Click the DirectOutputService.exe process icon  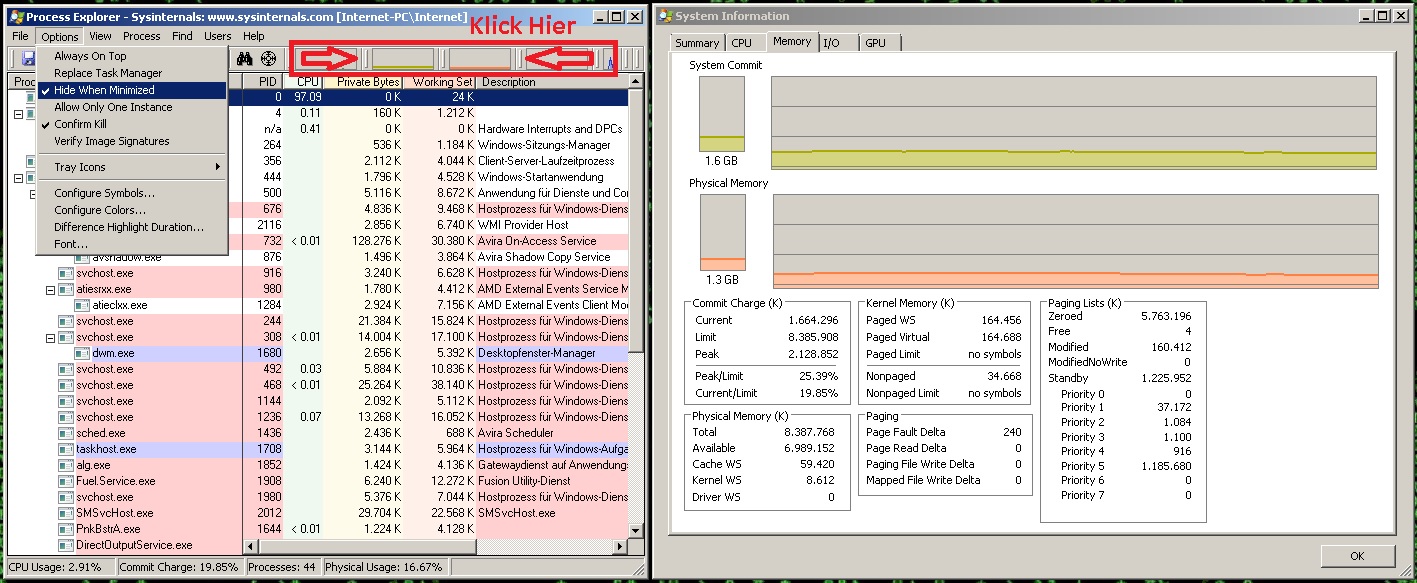point(66,545)
